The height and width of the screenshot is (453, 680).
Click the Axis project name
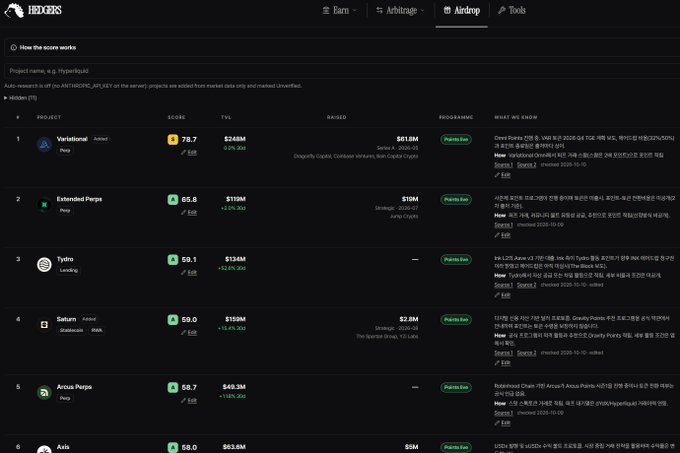pos(63,447)
